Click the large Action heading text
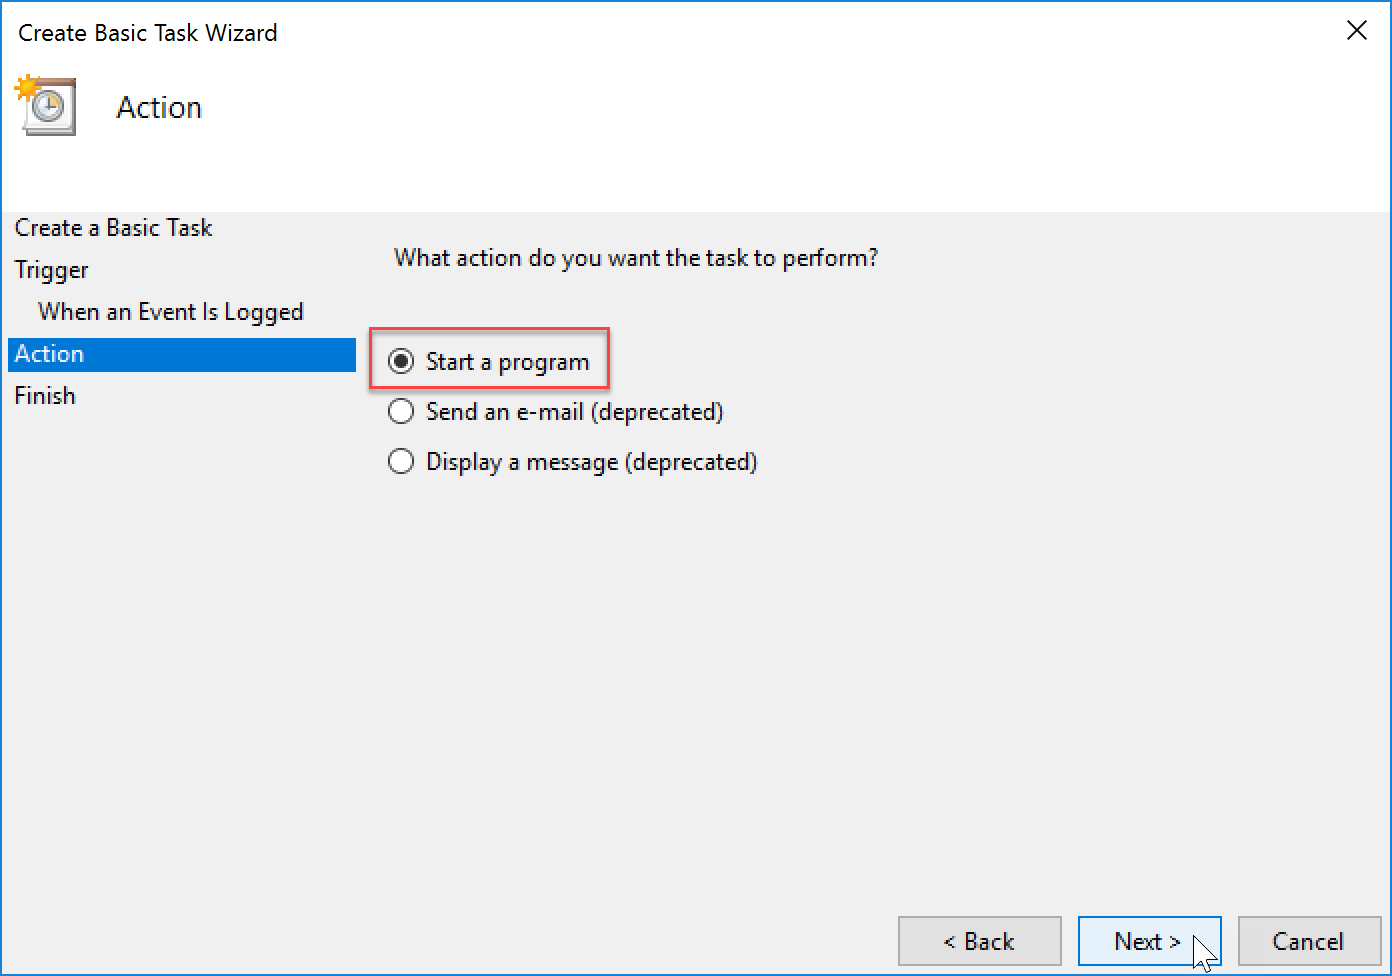The width and height of the screenshot is (1392, 976). [x=159, y=107]
